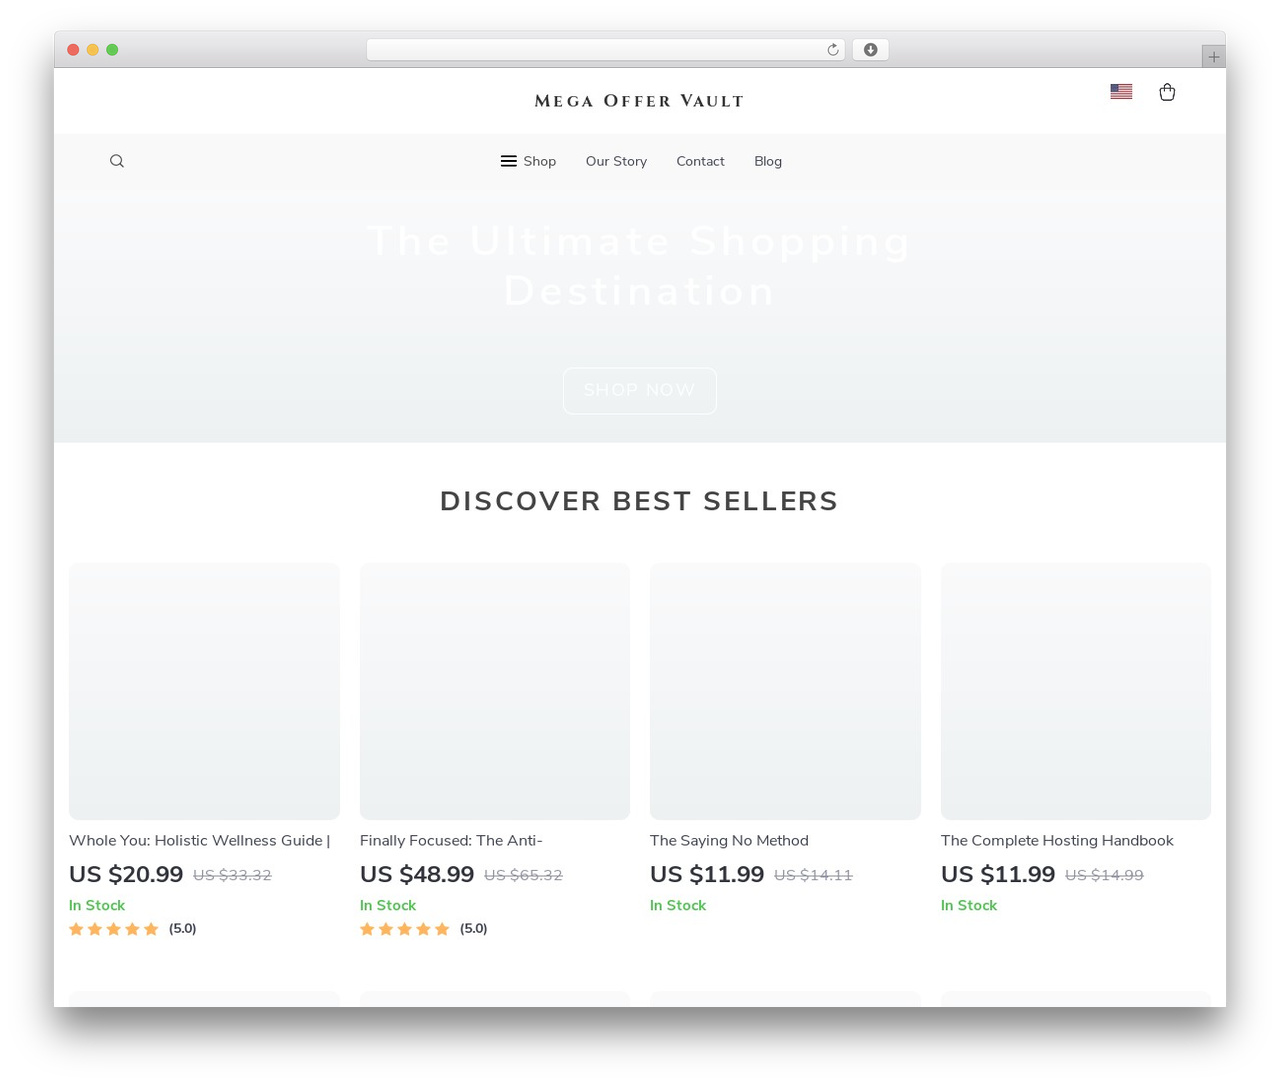Click the browser reload icon
The width and height of the screenshot is (1280, 1084).
point(833,50)
